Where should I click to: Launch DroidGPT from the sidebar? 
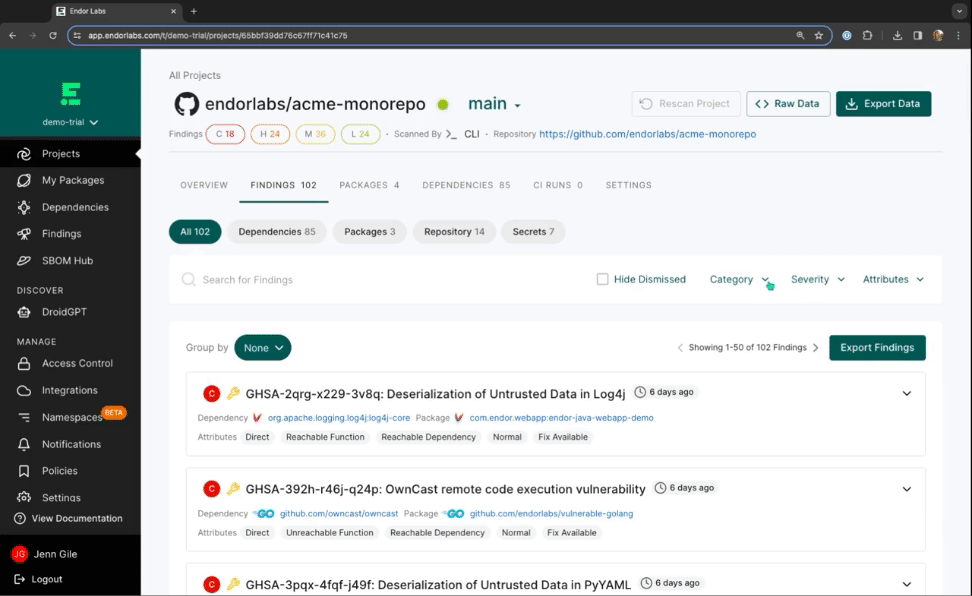[x=64, y=312]
